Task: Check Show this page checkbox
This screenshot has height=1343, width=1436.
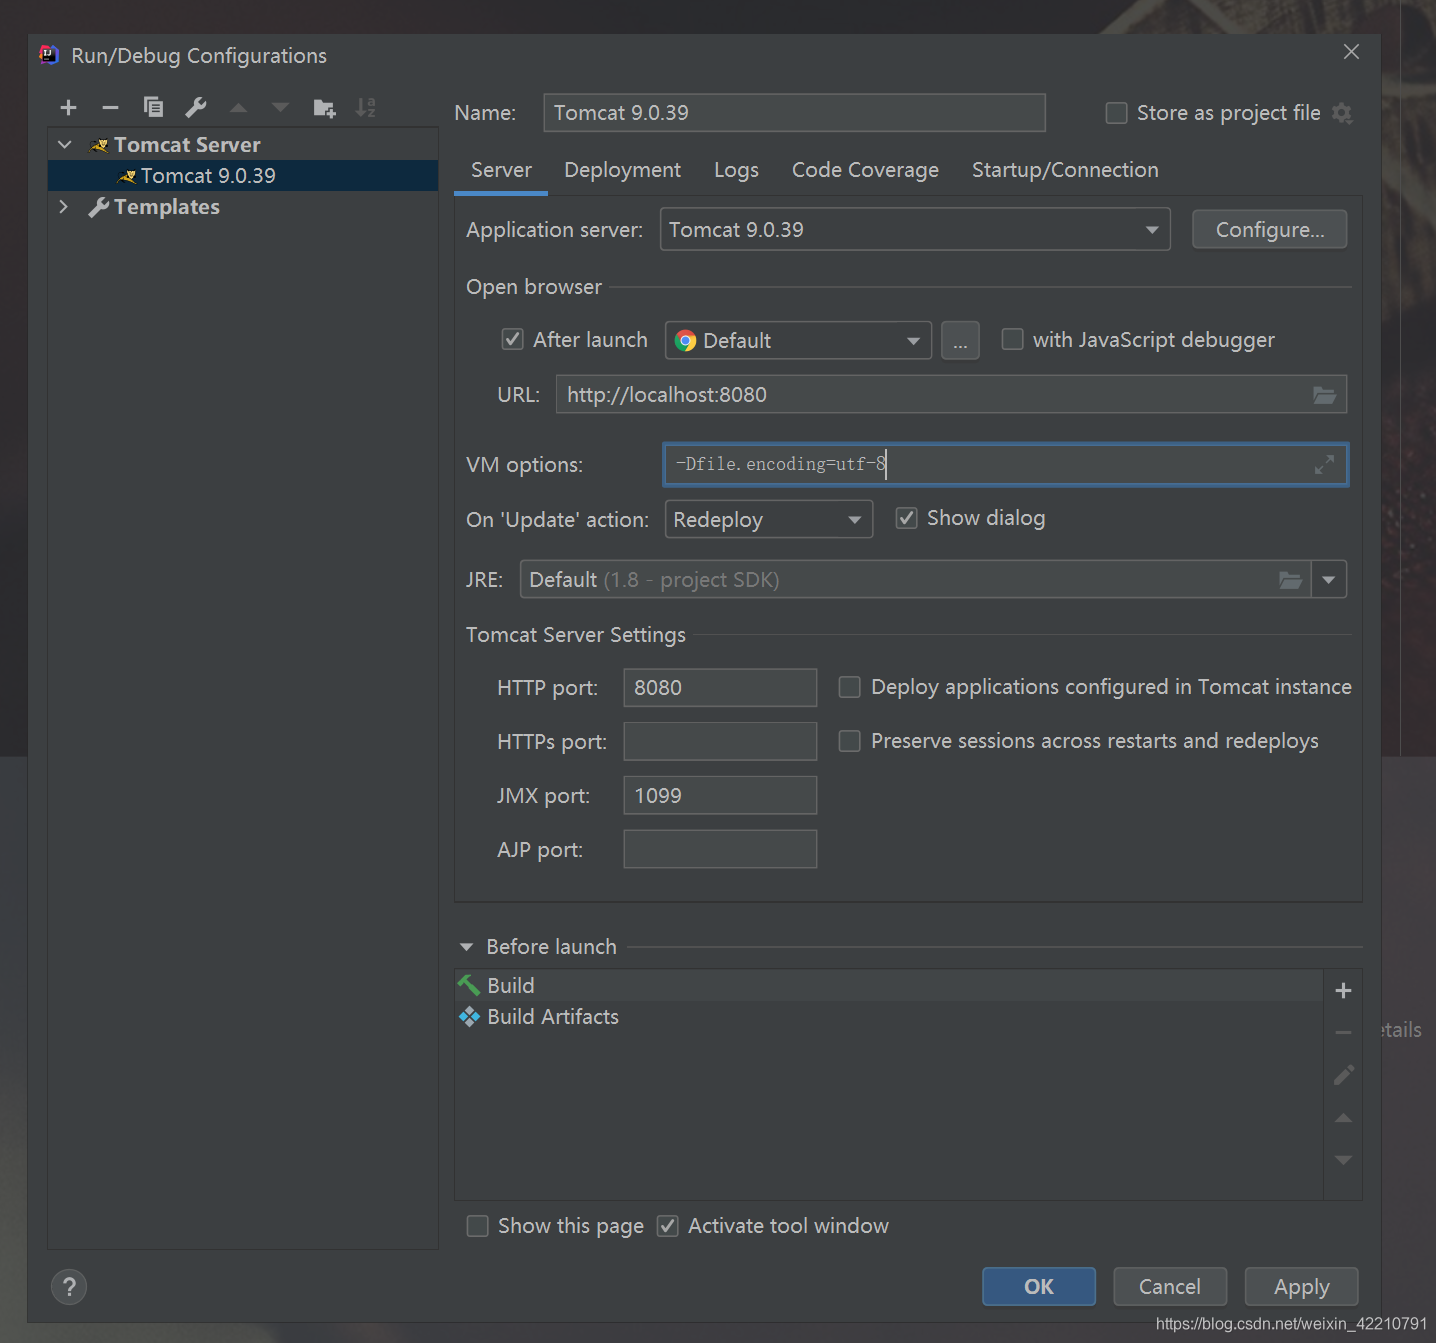Action: (478, 1226)
